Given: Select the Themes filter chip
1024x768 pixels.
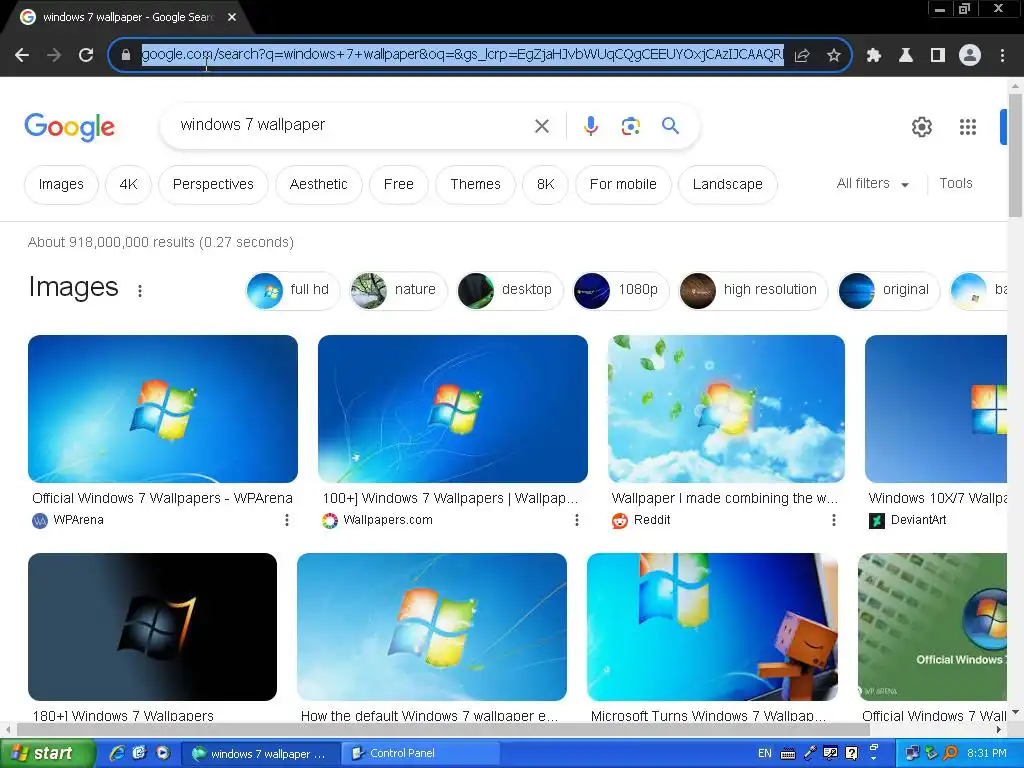Looking at the screenshot, I should click(x=475, y=184).
